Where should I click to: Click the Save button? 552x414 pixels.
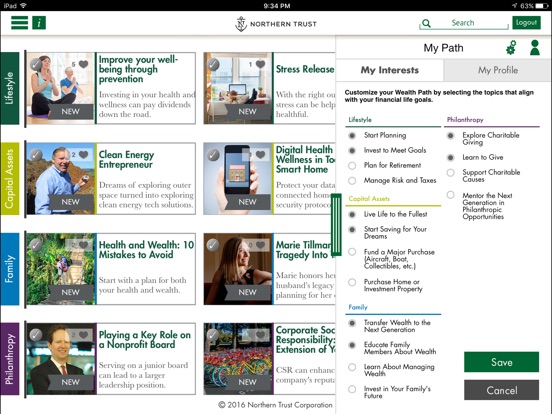501,362
